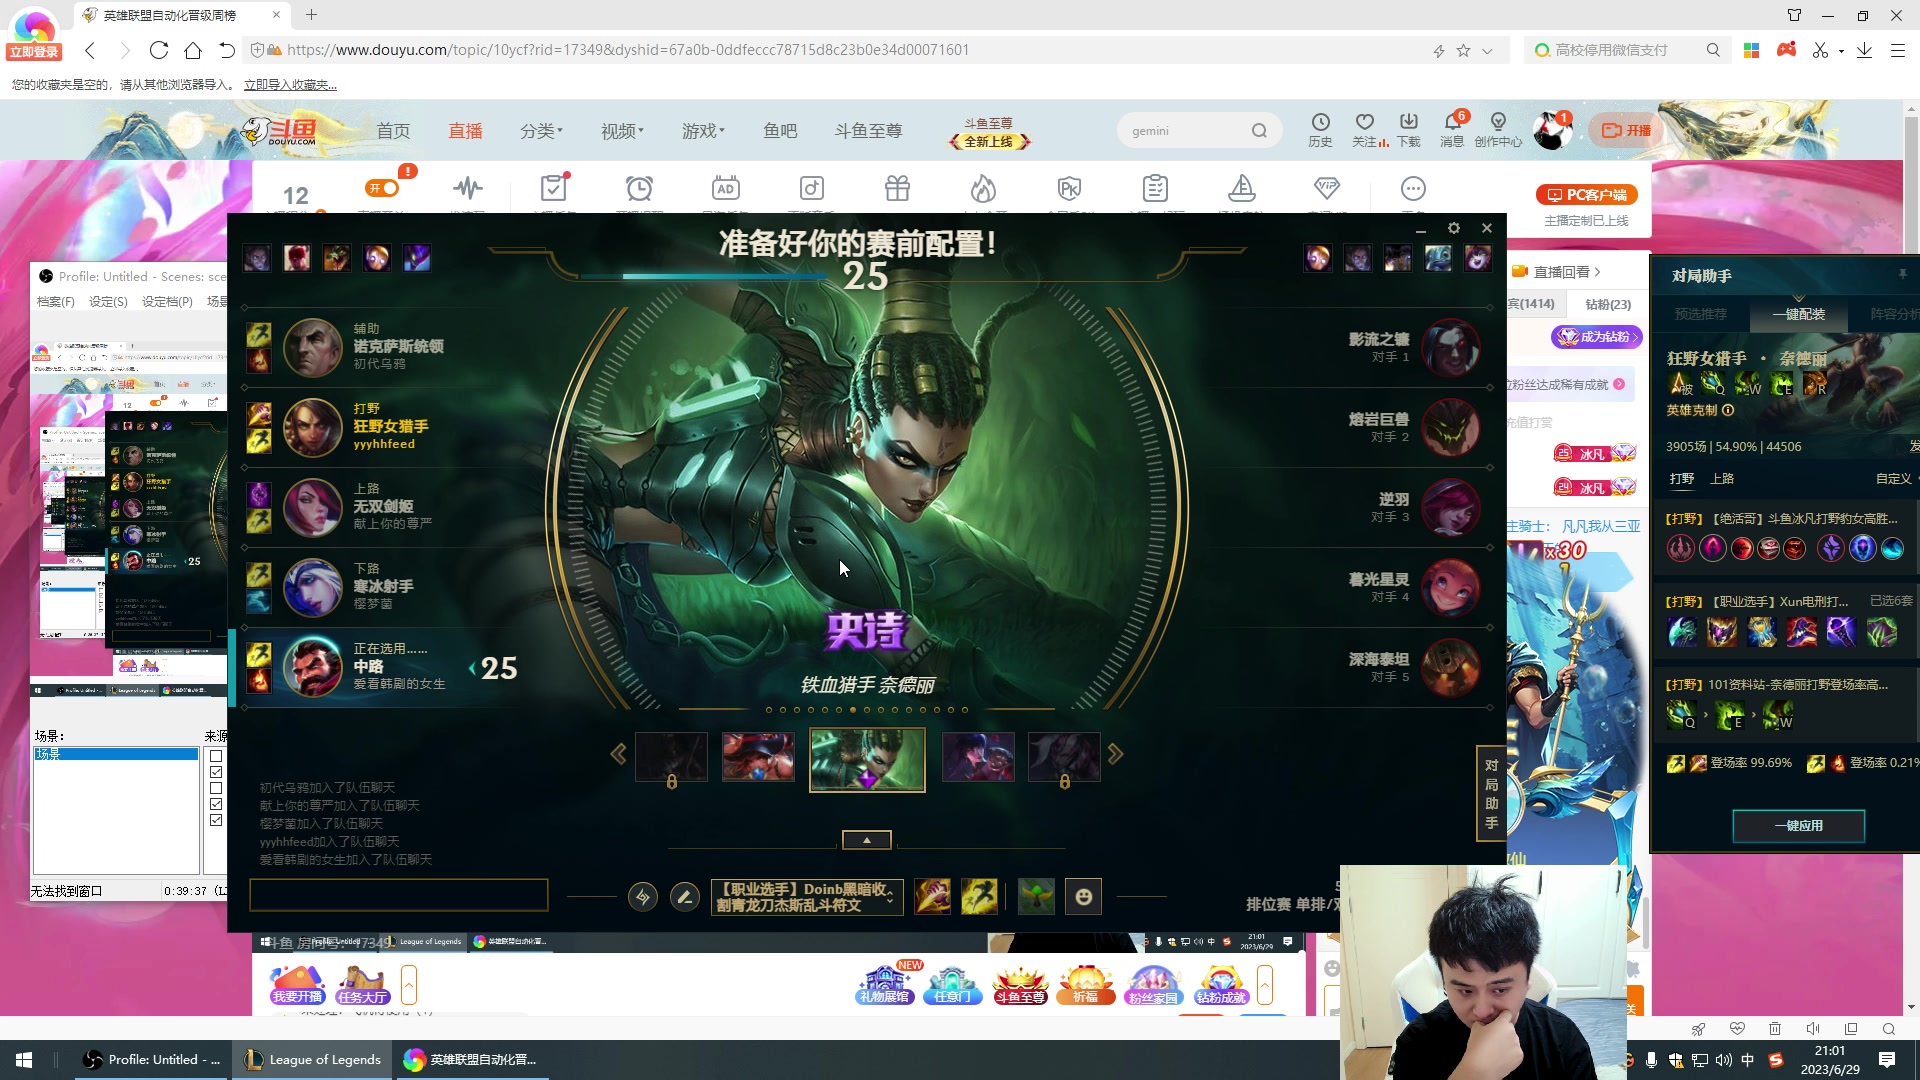Viewport: 1920px width, 1080px height.
Task: Click the alarm clock icon in the Douyu toolbar
Action: click(x=639, y=188)
